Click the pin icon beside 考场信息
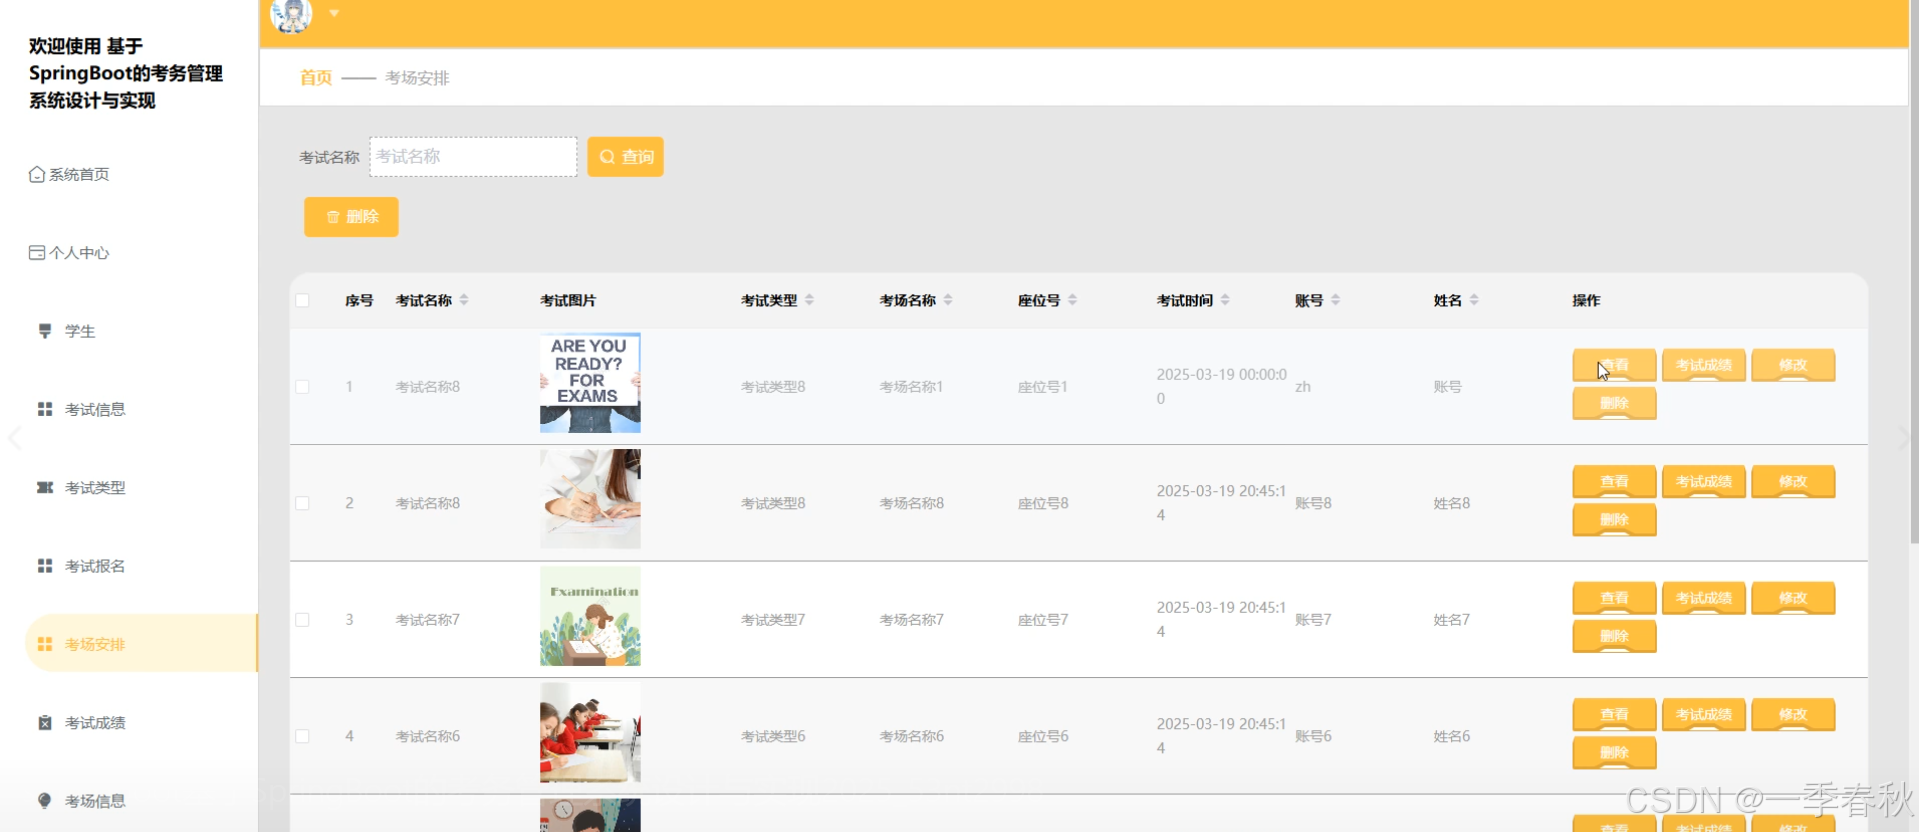The height and width of the screenshot is (832, 1919). click(45, 801)
